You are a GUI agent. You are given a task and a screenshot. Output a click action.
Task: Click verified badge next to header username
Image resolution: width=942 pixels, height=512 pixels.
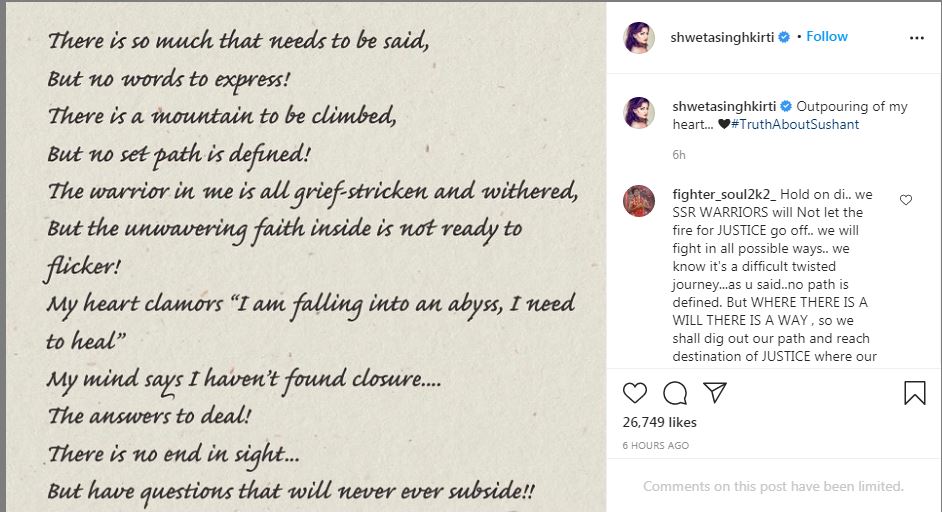(784, 37)
